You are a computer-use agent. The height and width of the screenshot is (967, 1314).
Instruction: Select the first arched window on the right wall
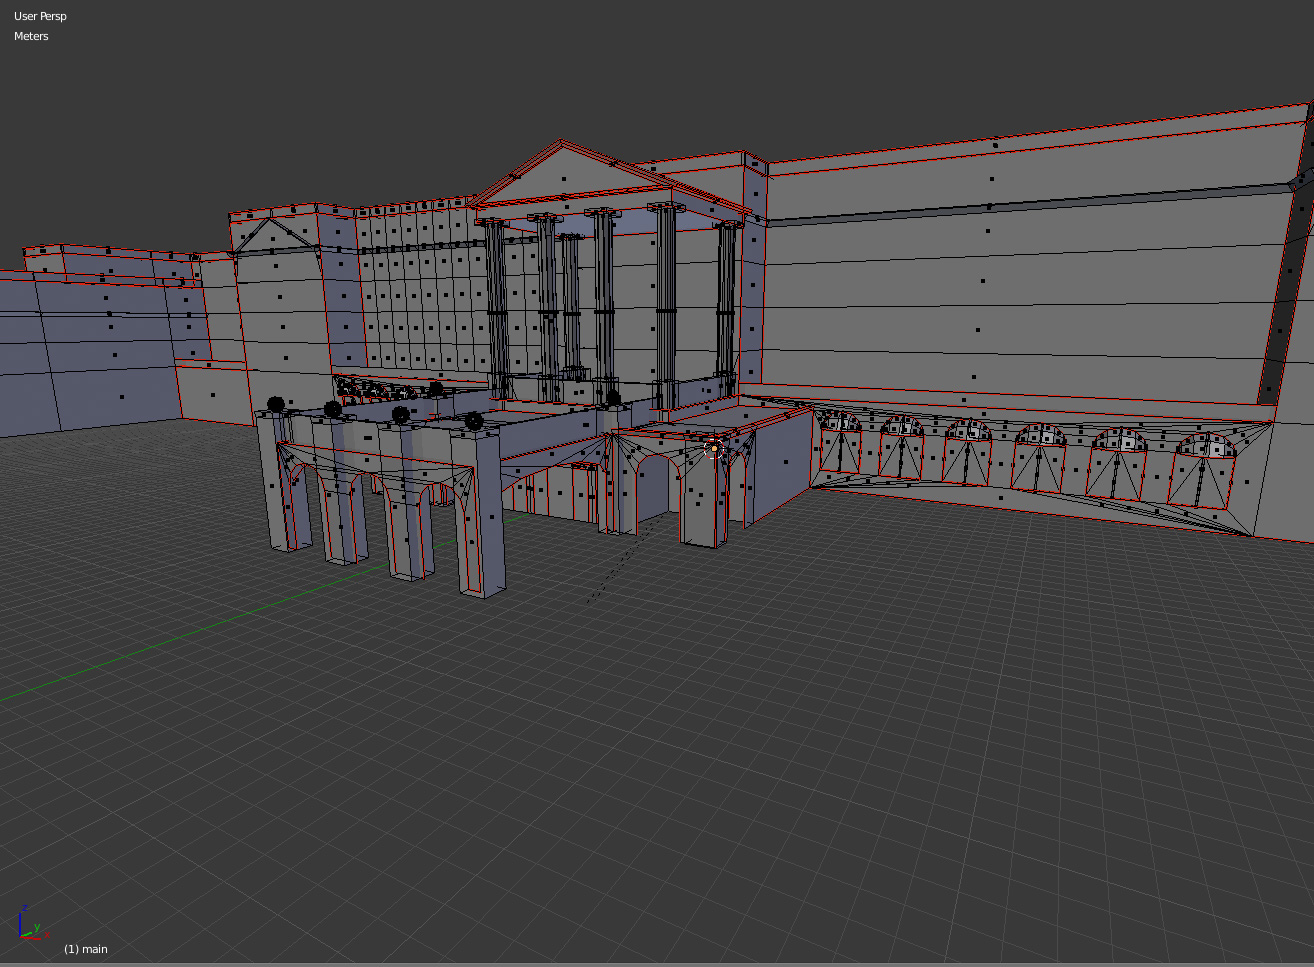coord(840,447)
